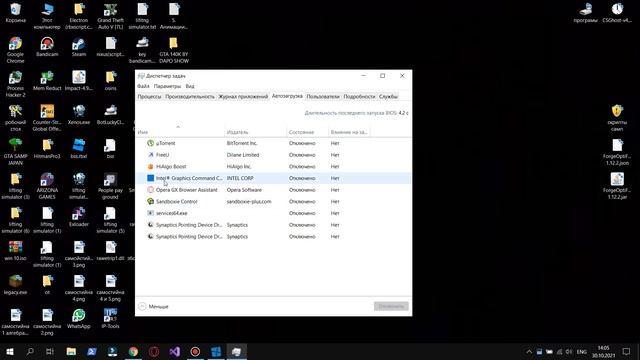Screen dimensions: 640x360
Task: Select INTEL CORP publisher cell
Action: 240,178
